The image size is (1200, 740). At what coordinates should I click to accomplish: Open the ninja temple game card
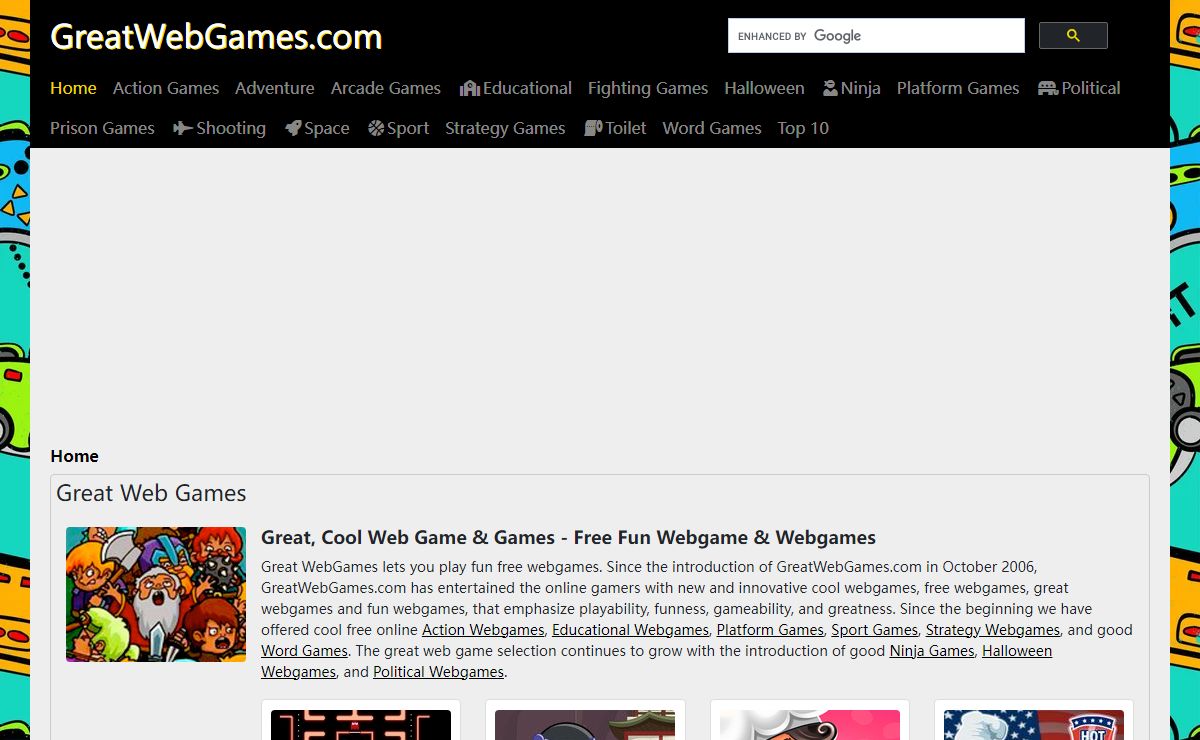coord(585,722)
